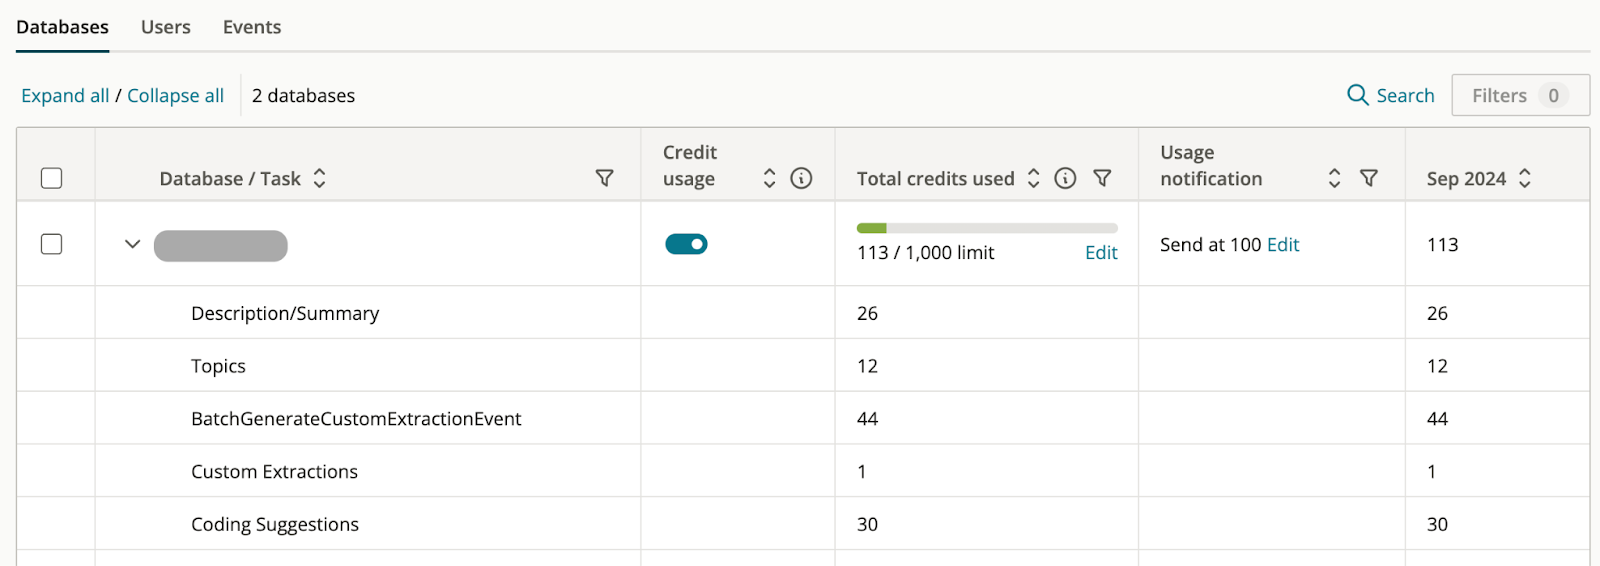Click the '113 / 1,000 limit' text

click(925, 253)
